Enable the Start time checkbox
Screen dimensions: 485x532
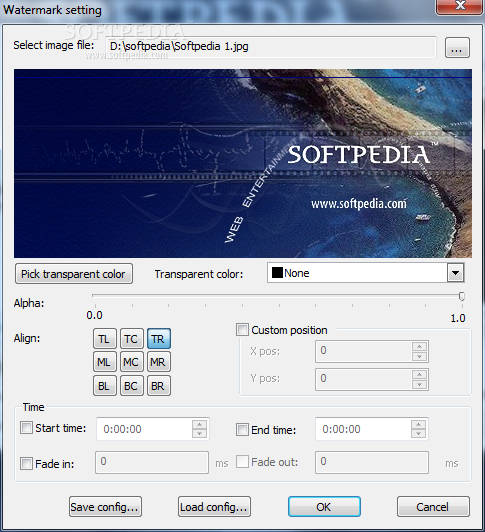coord(26,428)
